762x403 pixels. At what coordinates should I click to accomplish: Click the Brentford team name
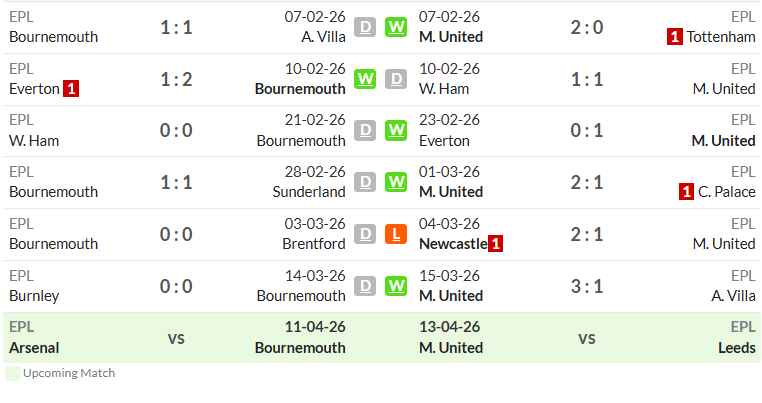[314, 244]
